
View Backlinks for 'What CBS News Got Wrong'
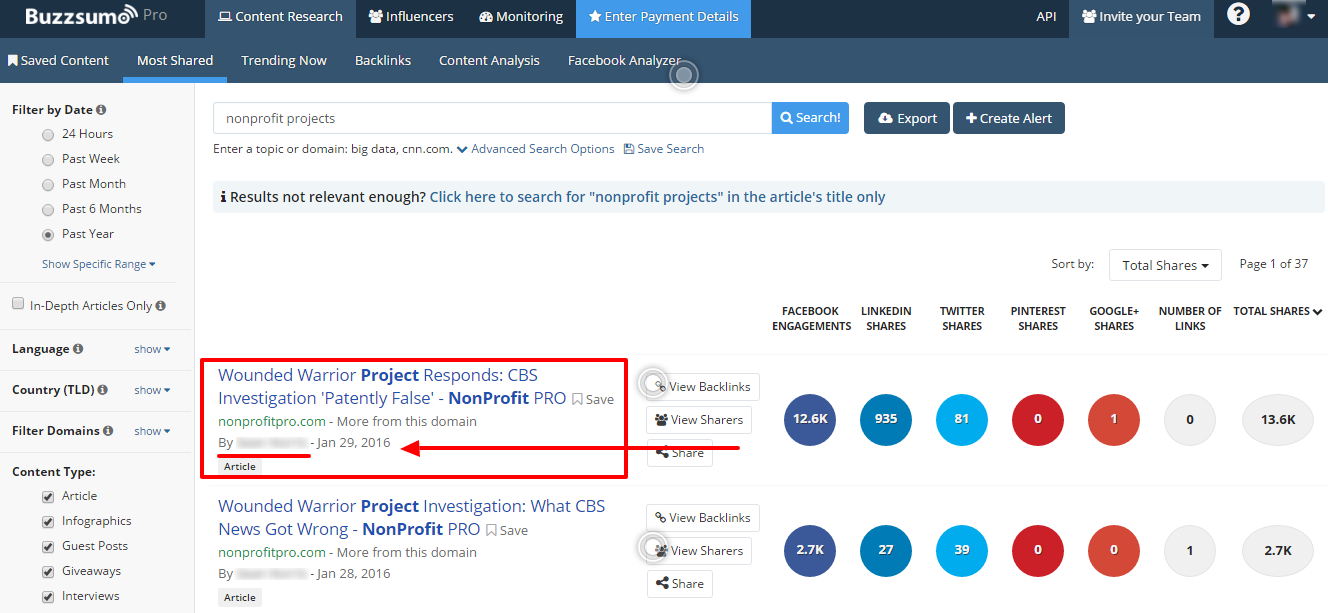point(703,518)
